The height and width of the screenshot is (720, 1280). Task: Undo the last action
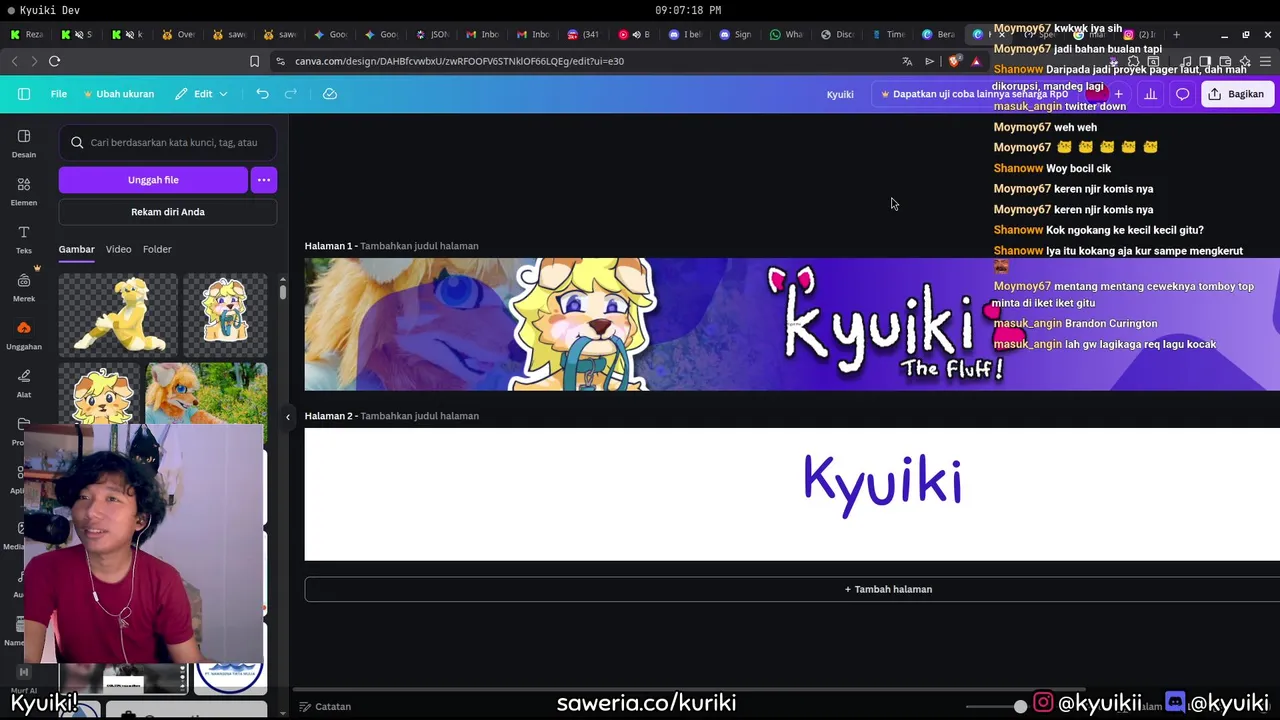(262, 94)
